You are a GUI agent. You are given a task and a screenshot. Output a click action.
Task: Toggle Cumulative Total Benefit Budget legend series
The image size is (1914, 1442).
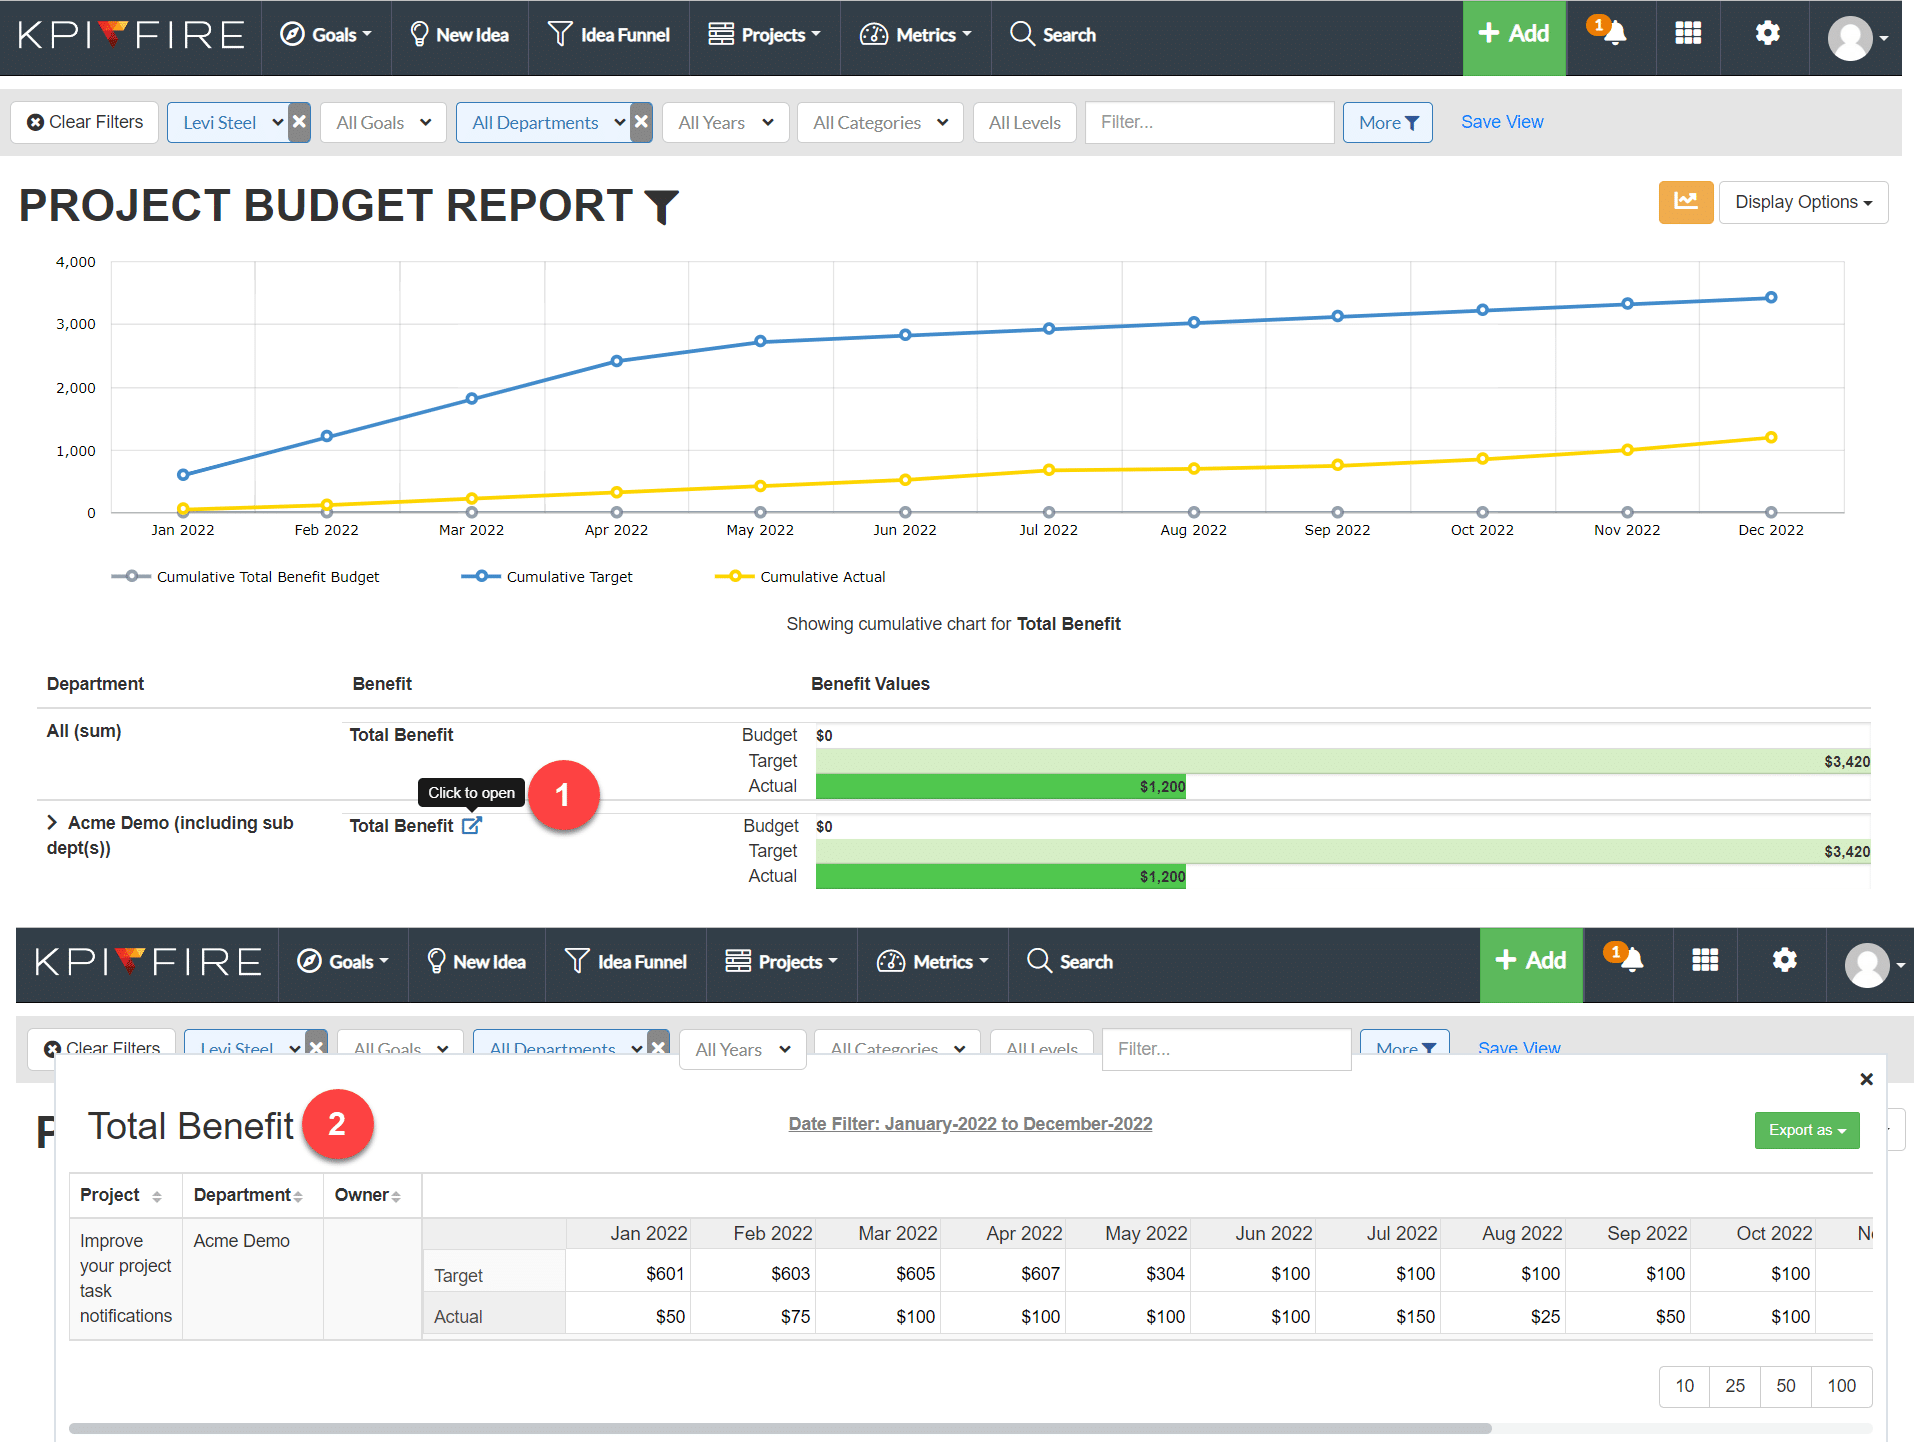tap(245, 577)
